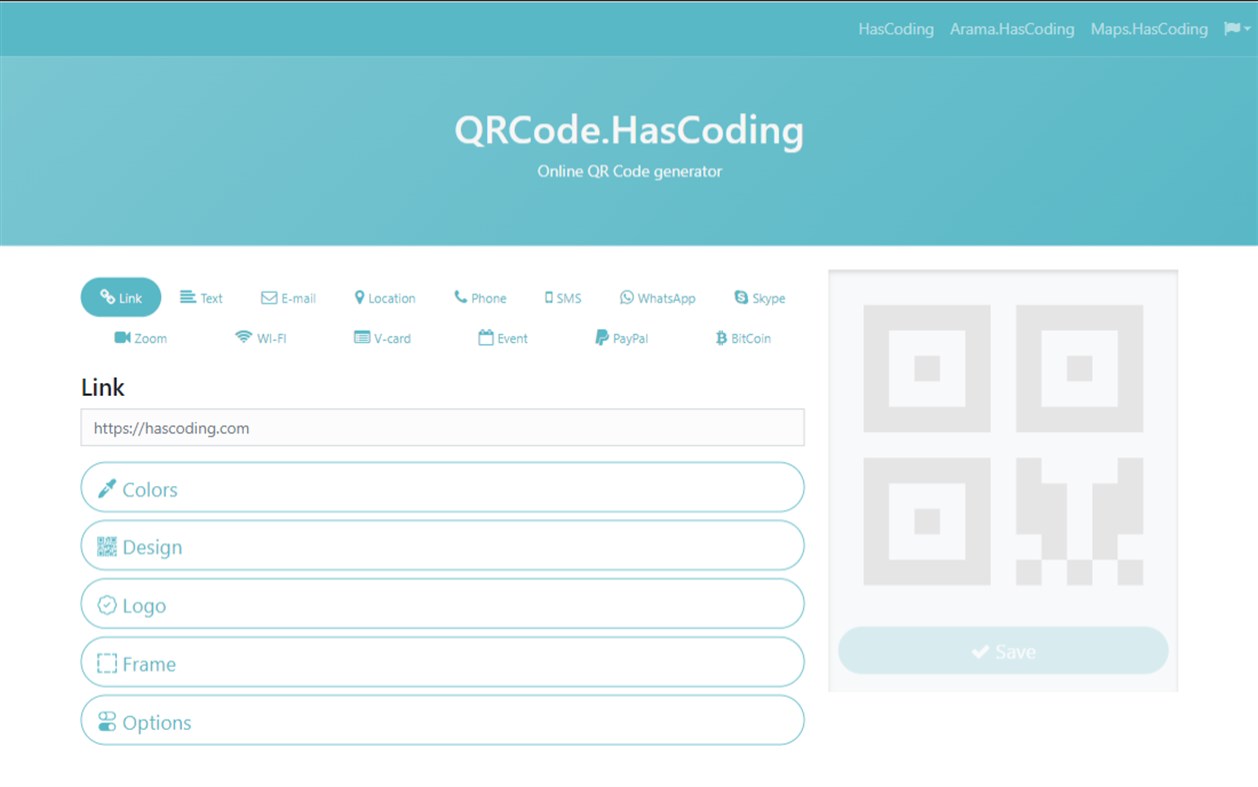Click the PayPal logo icon
The image size is (1258, 787).
(602, 338)
